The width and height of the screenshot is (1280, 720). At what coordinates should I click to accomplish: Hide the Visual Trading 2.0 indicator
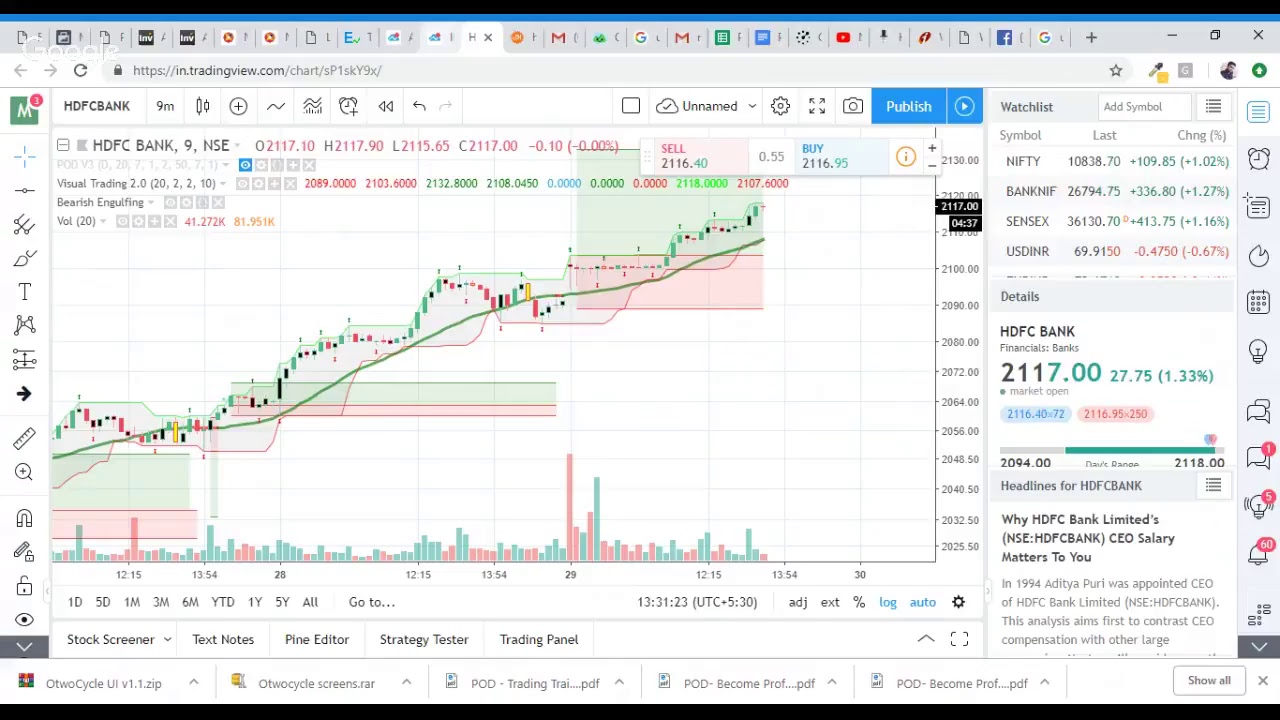point(242,184)
